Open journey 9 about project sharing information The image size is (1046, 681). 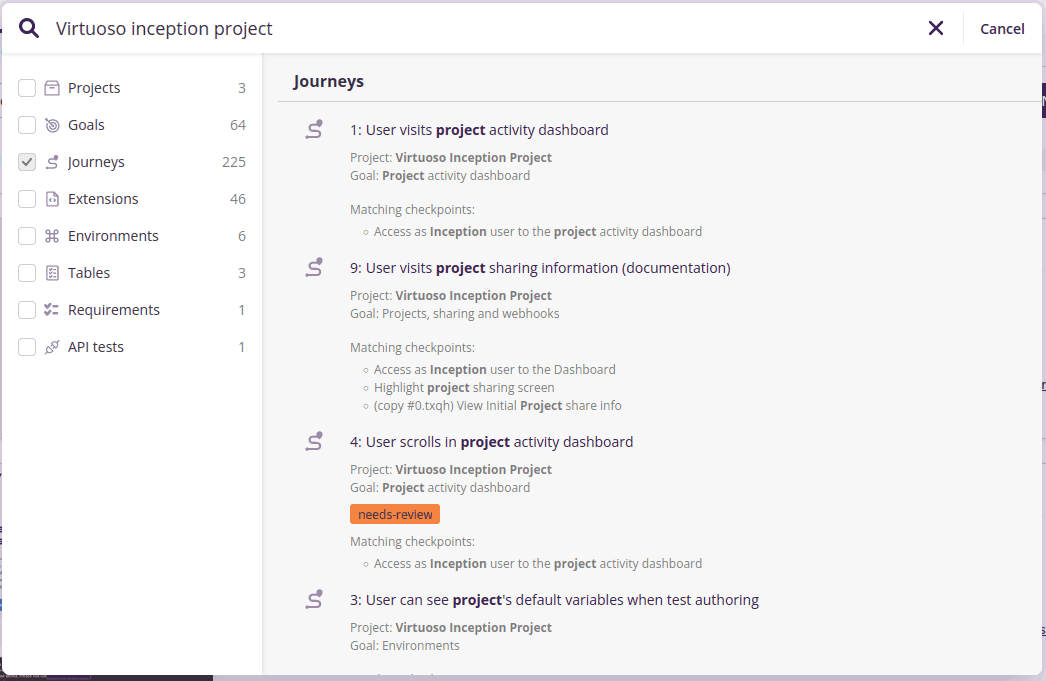(540, 268)
